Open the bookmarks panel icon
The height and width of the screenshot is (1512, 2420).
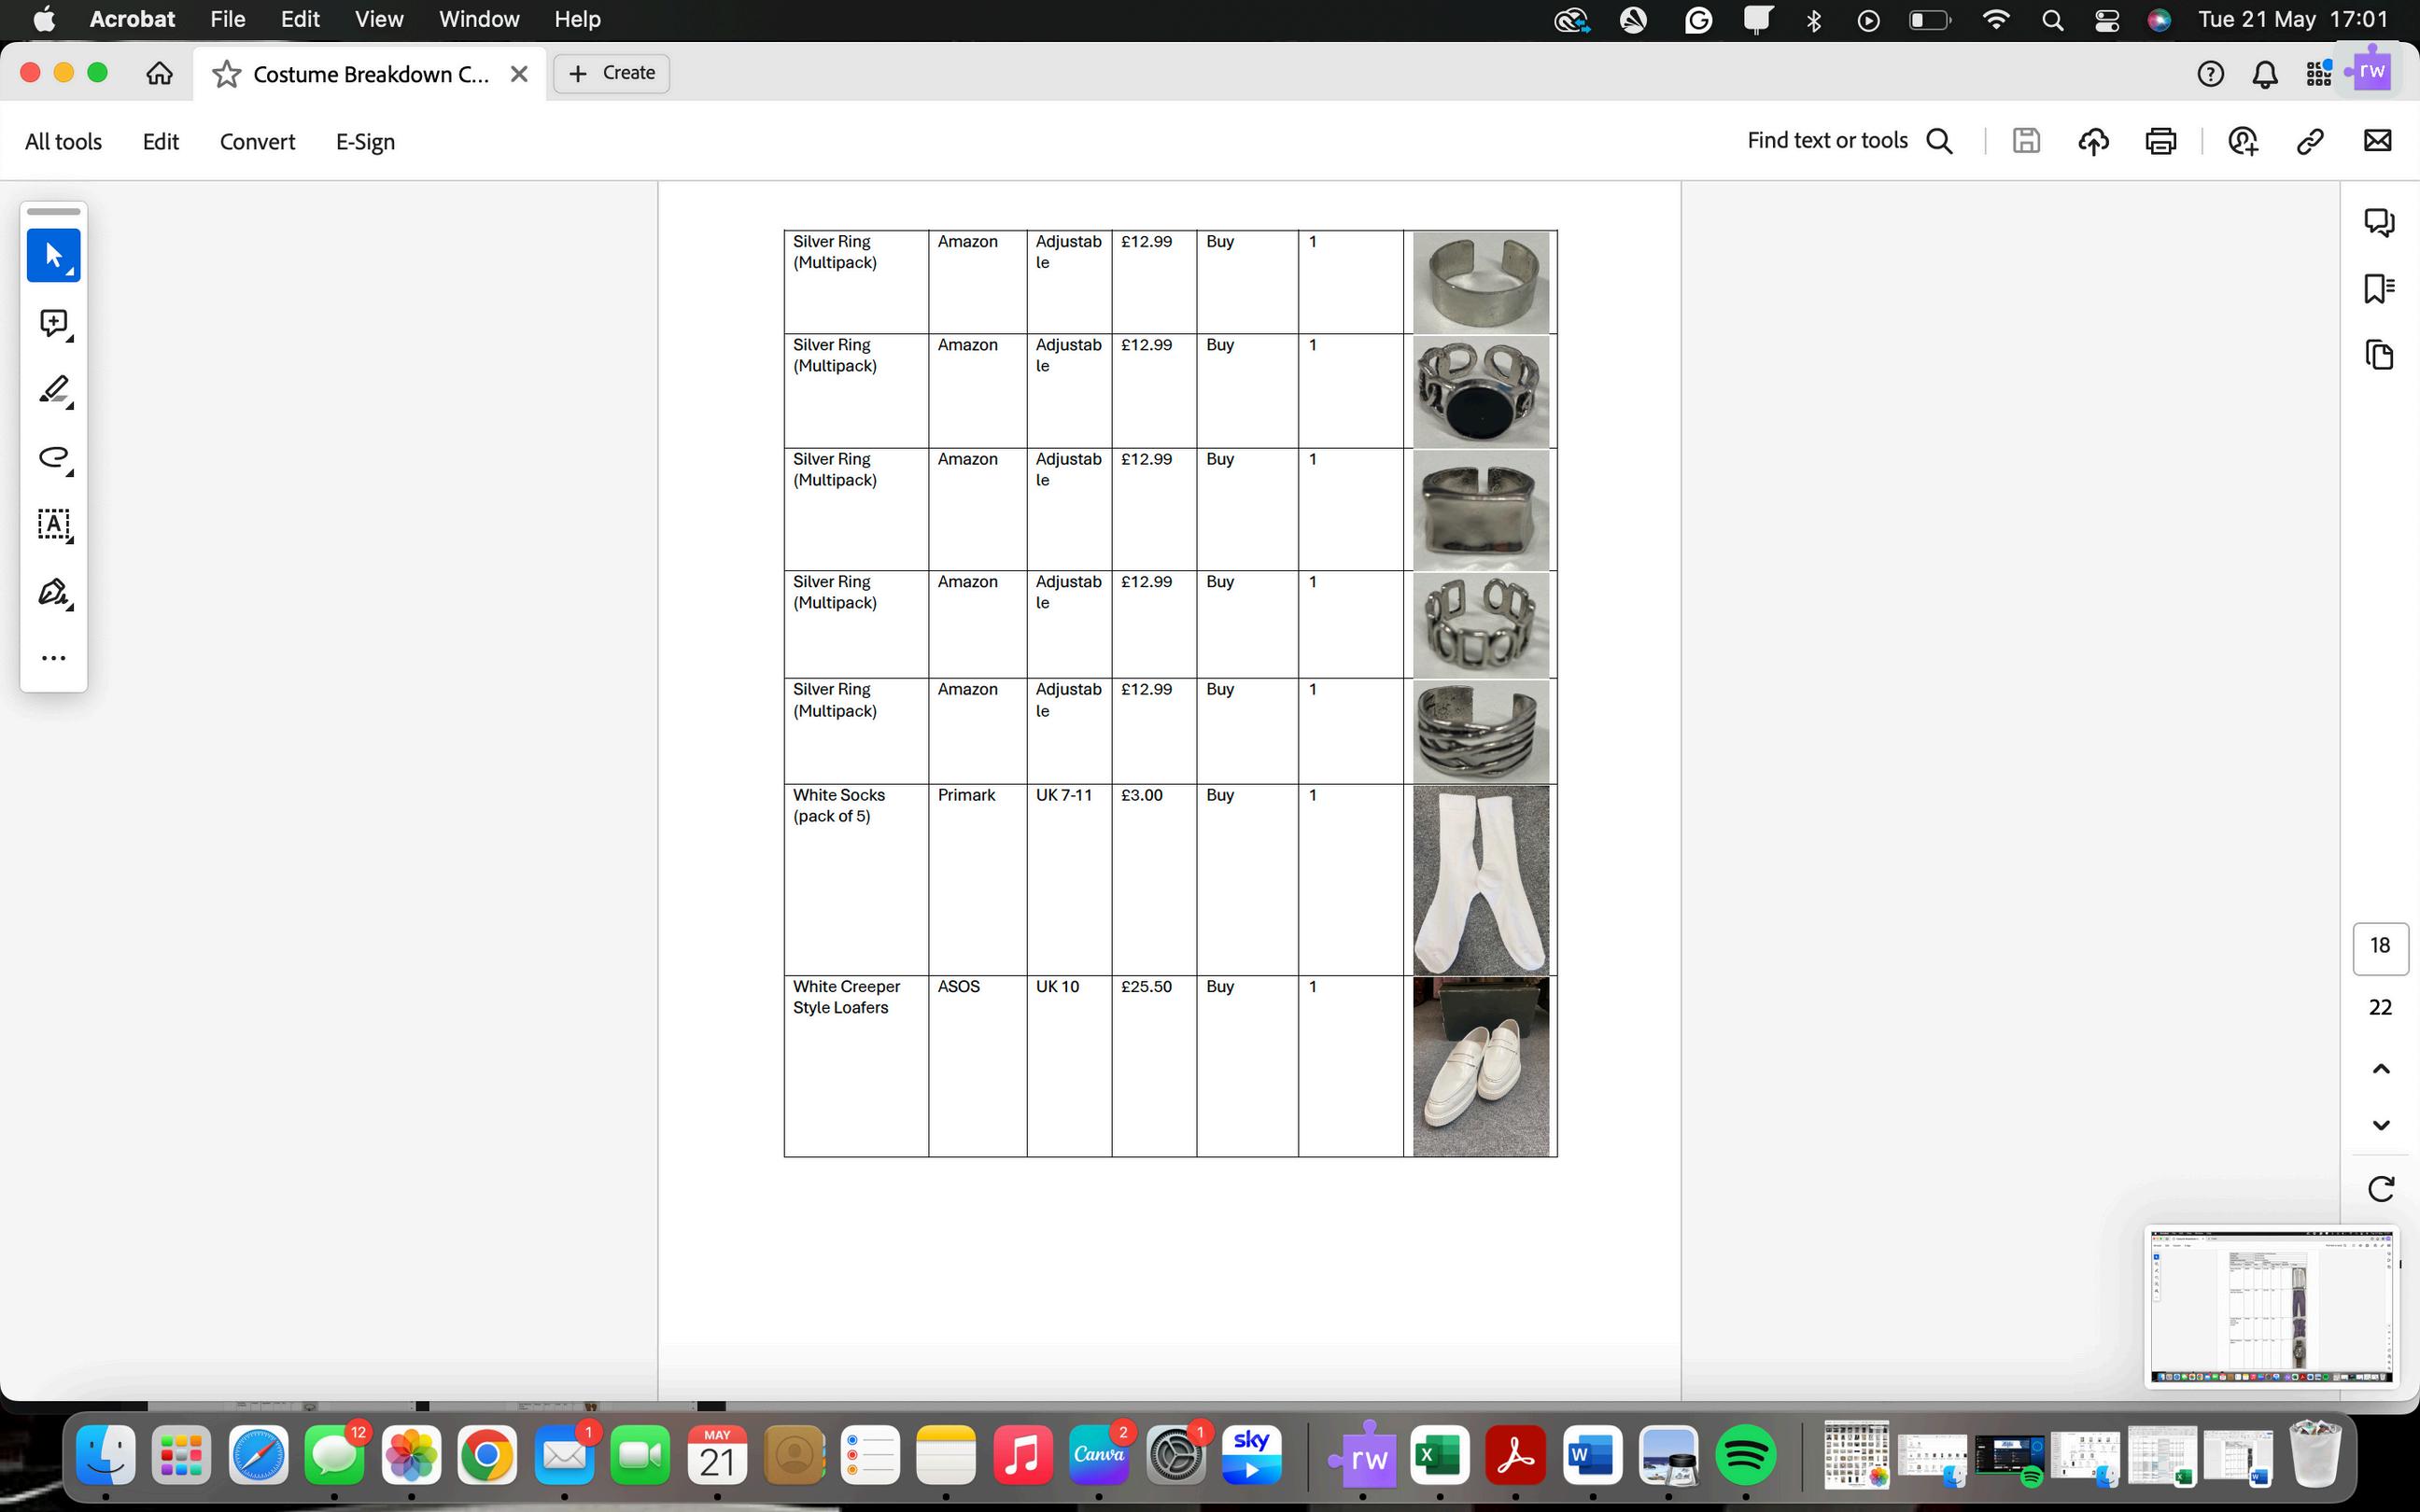(2379, 288)
